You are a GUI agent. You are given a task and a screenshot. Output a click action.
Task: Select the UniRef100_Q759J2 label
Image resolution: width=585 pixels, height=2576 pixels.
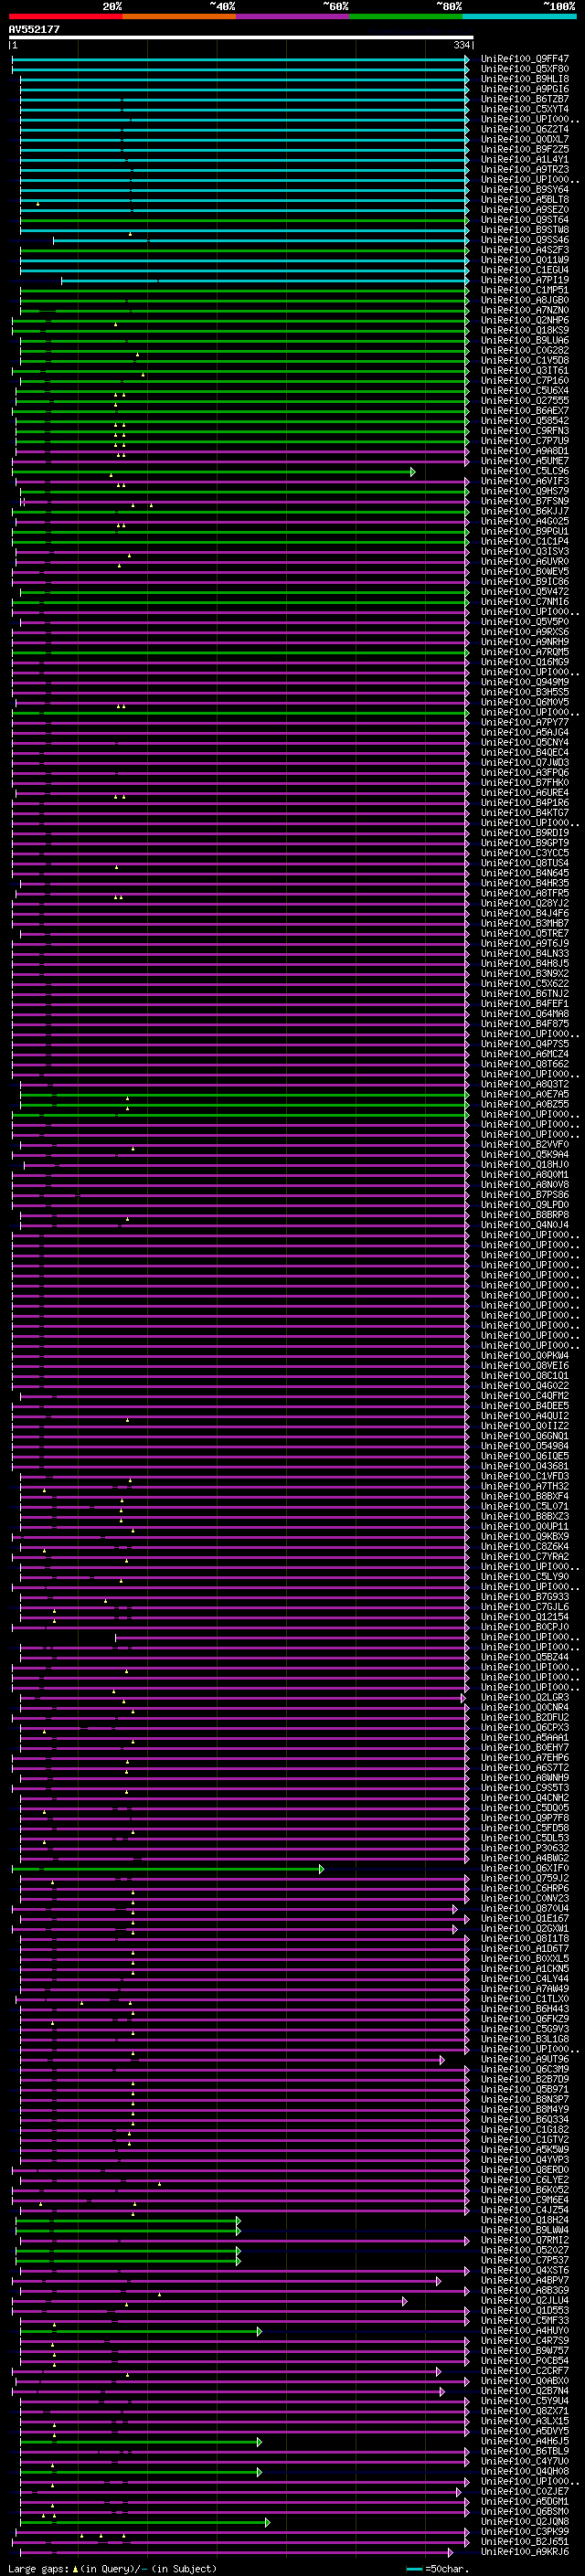click(525, 1878)
